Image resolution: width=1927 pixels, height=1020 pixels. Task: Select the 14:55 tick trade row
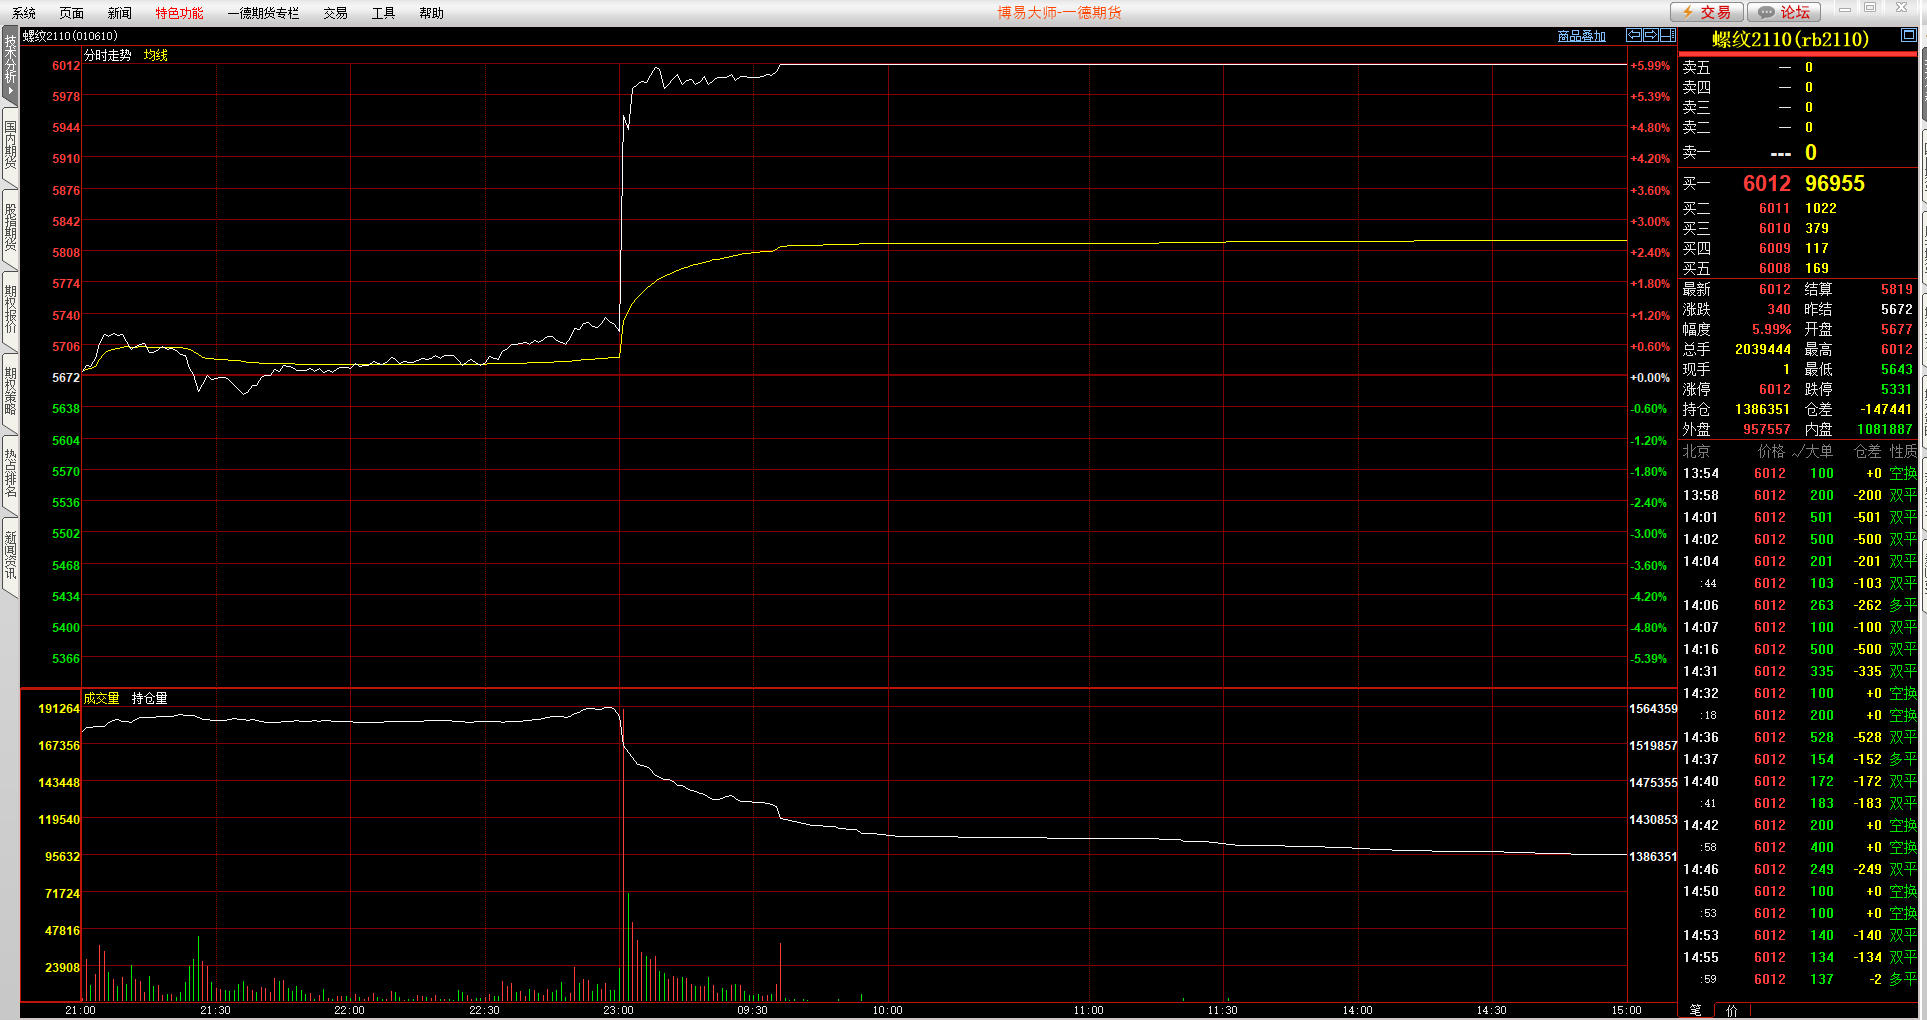coord(1798,957)
